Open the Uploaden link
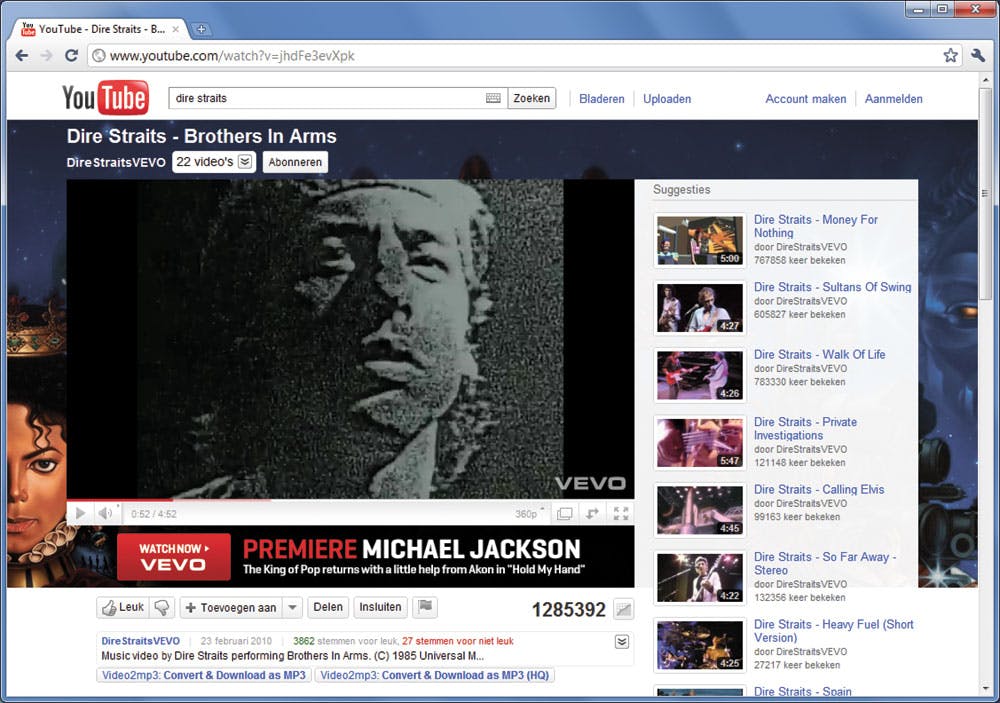Image resolution: width=1000 pixels, height=703 pixels. [x=666, y=99]
